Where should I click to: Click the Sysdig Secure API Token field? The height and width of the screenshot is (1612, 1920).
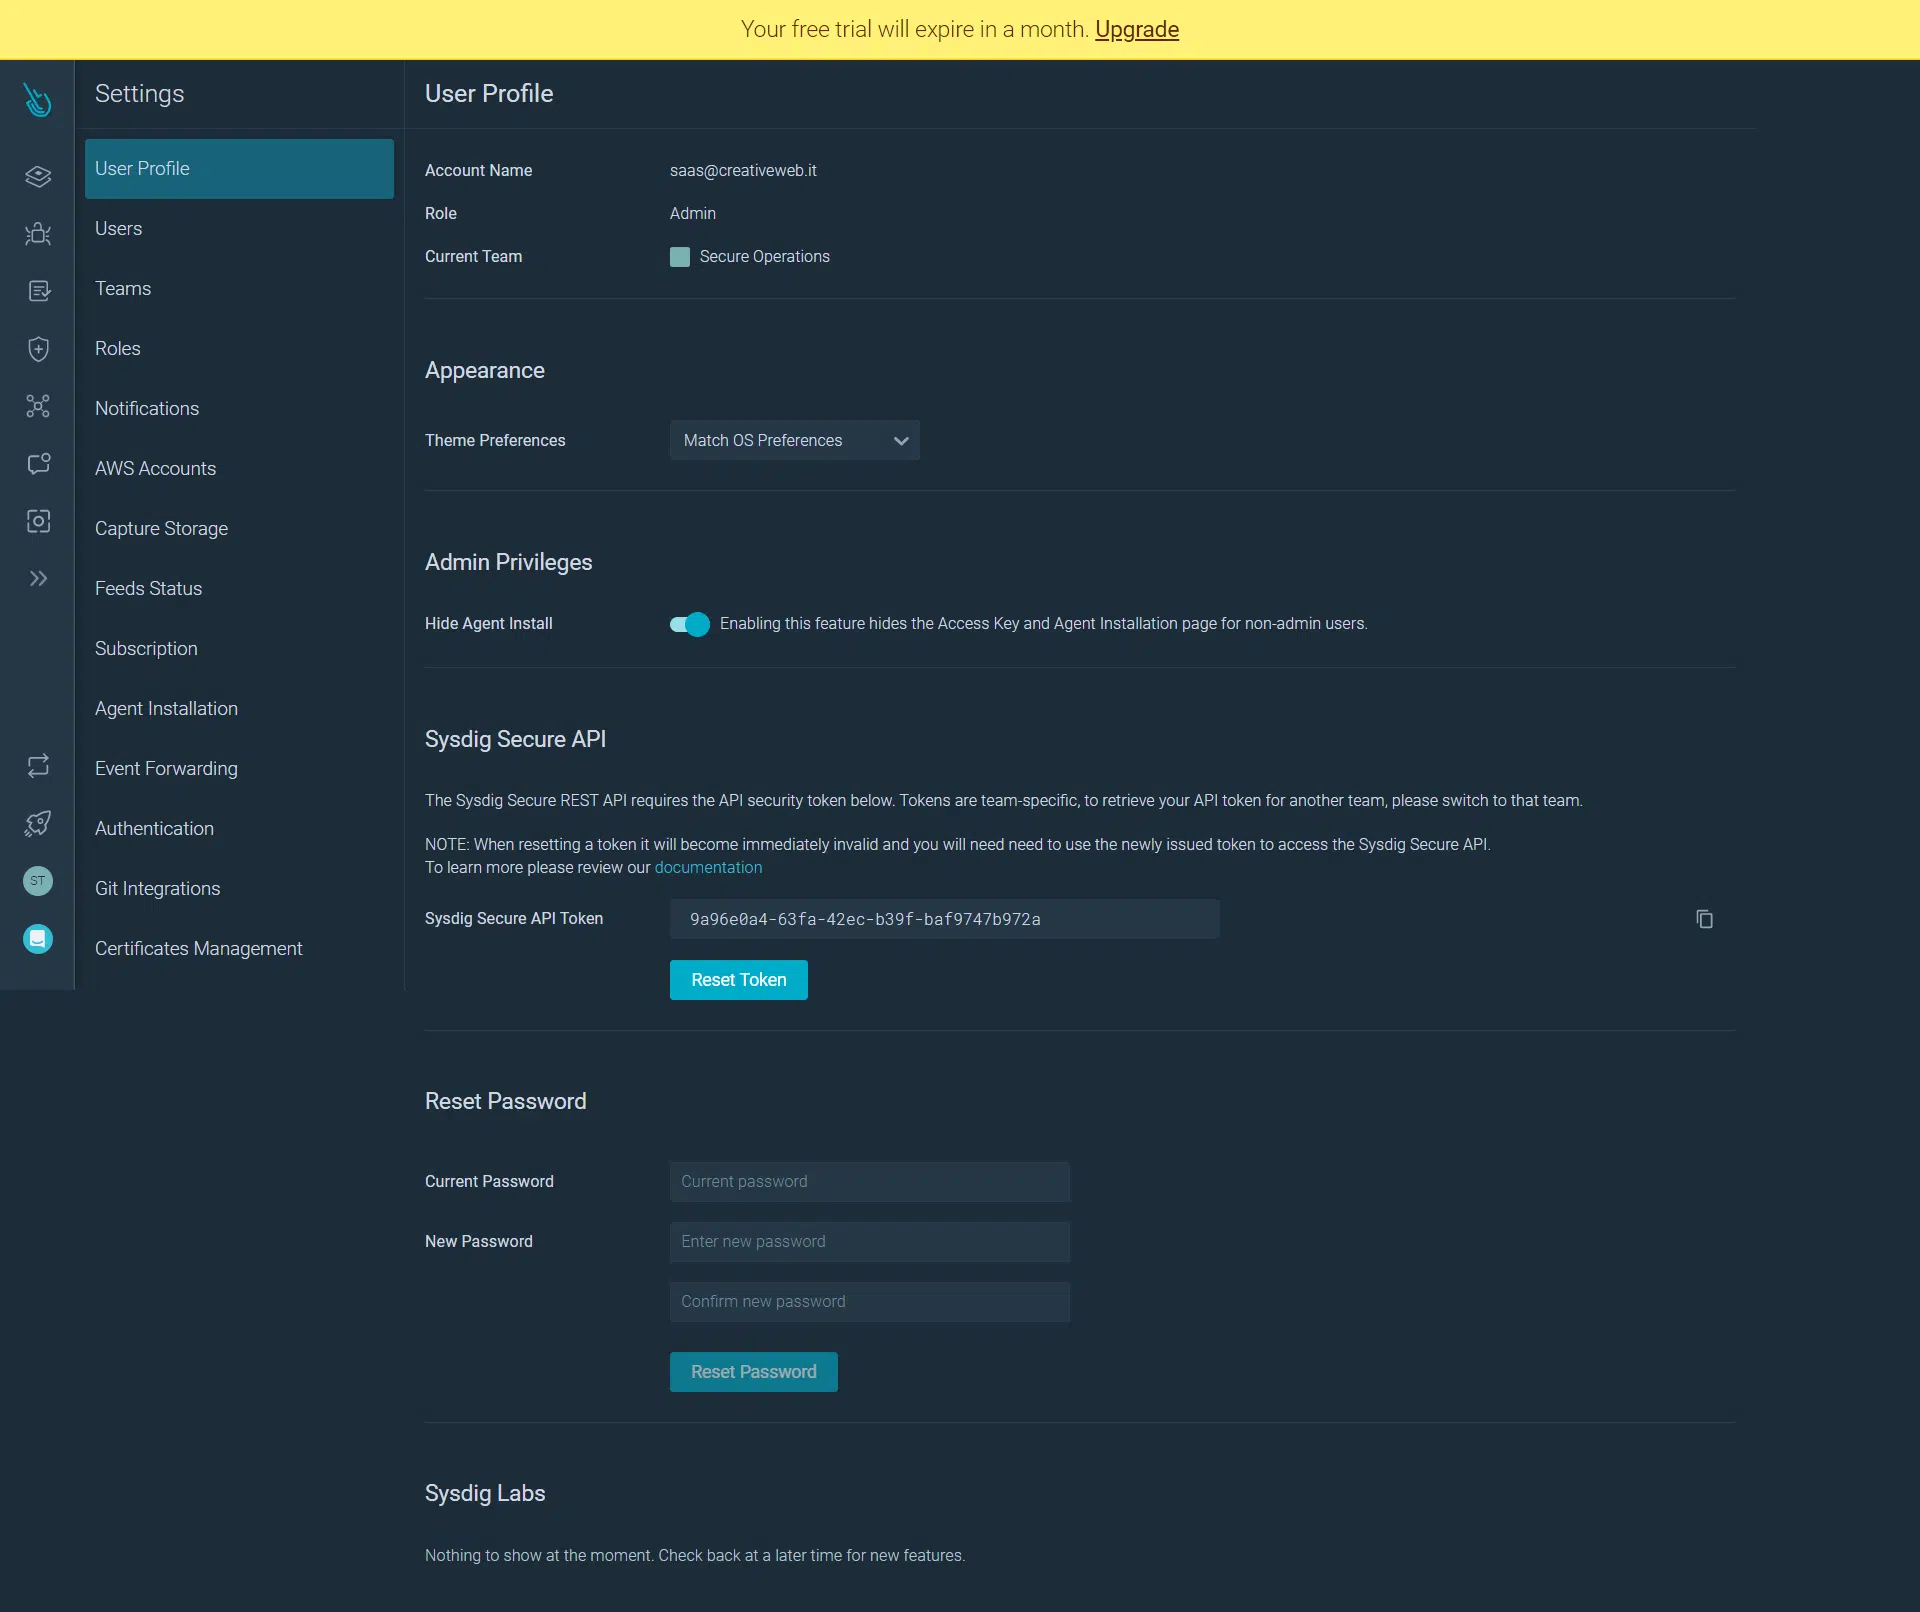click(x=945, y=919)
